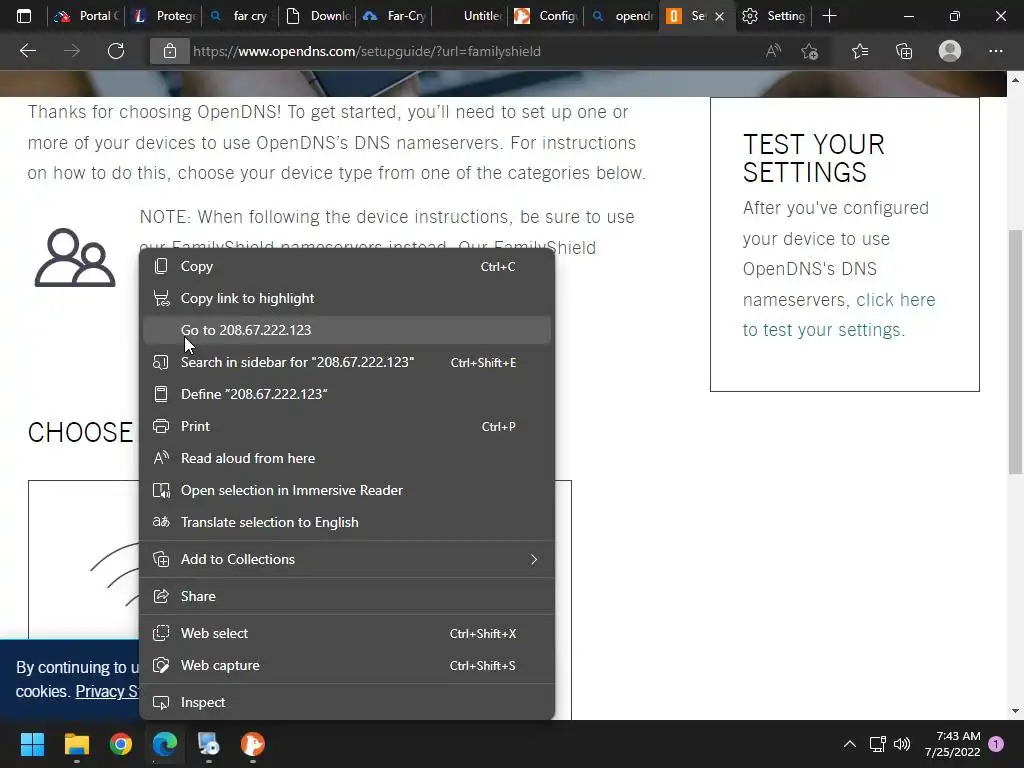Choose Translate selection to English
Screen dimensions: 1024x768
pyautogui.click(x=347, y=522)
